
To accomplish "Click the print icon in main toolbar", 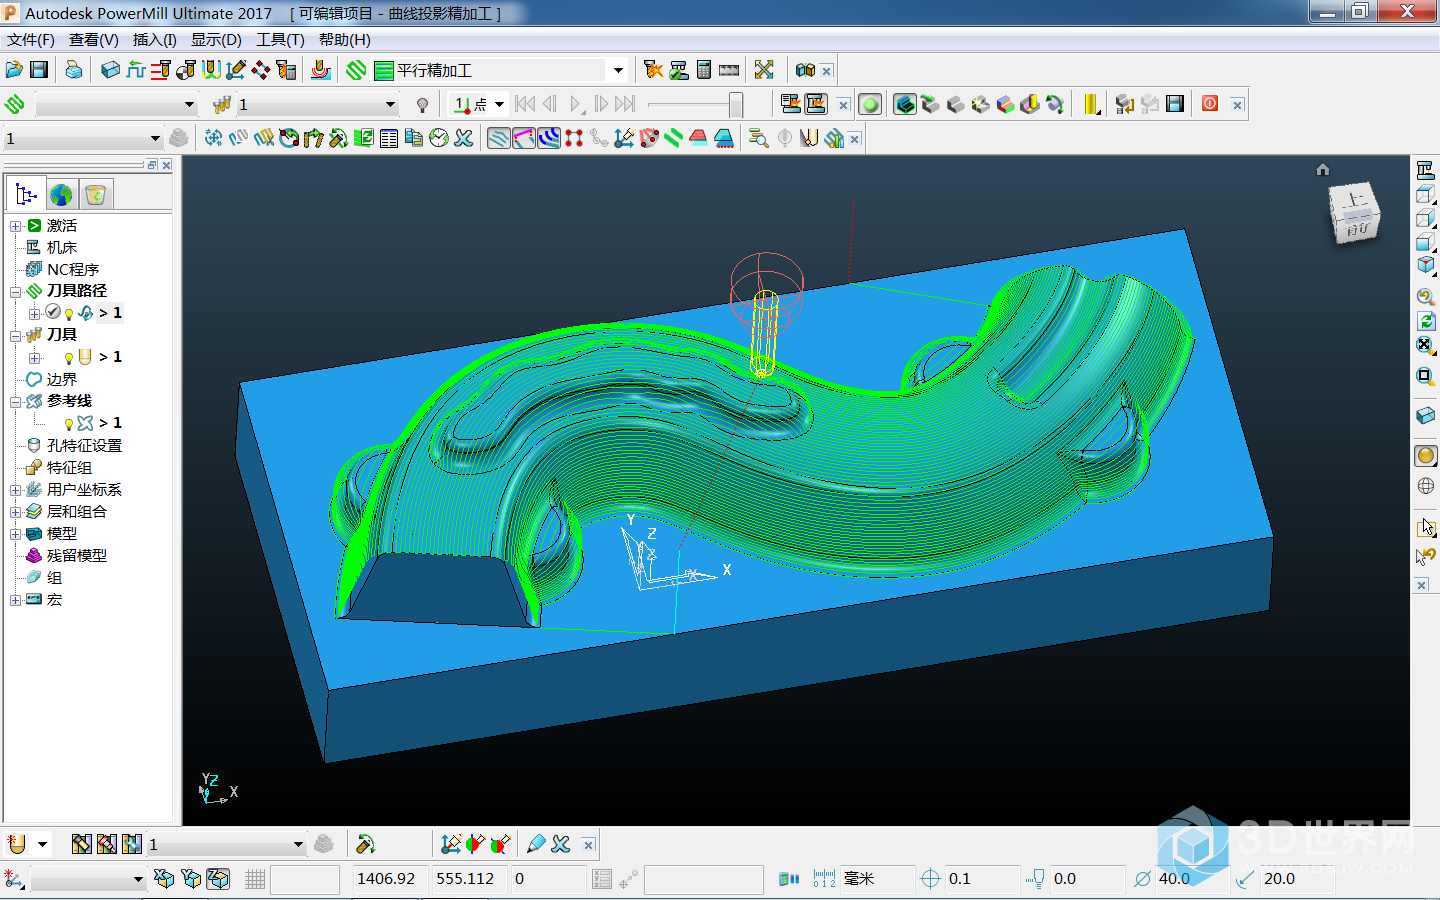I will pos(74,70).
